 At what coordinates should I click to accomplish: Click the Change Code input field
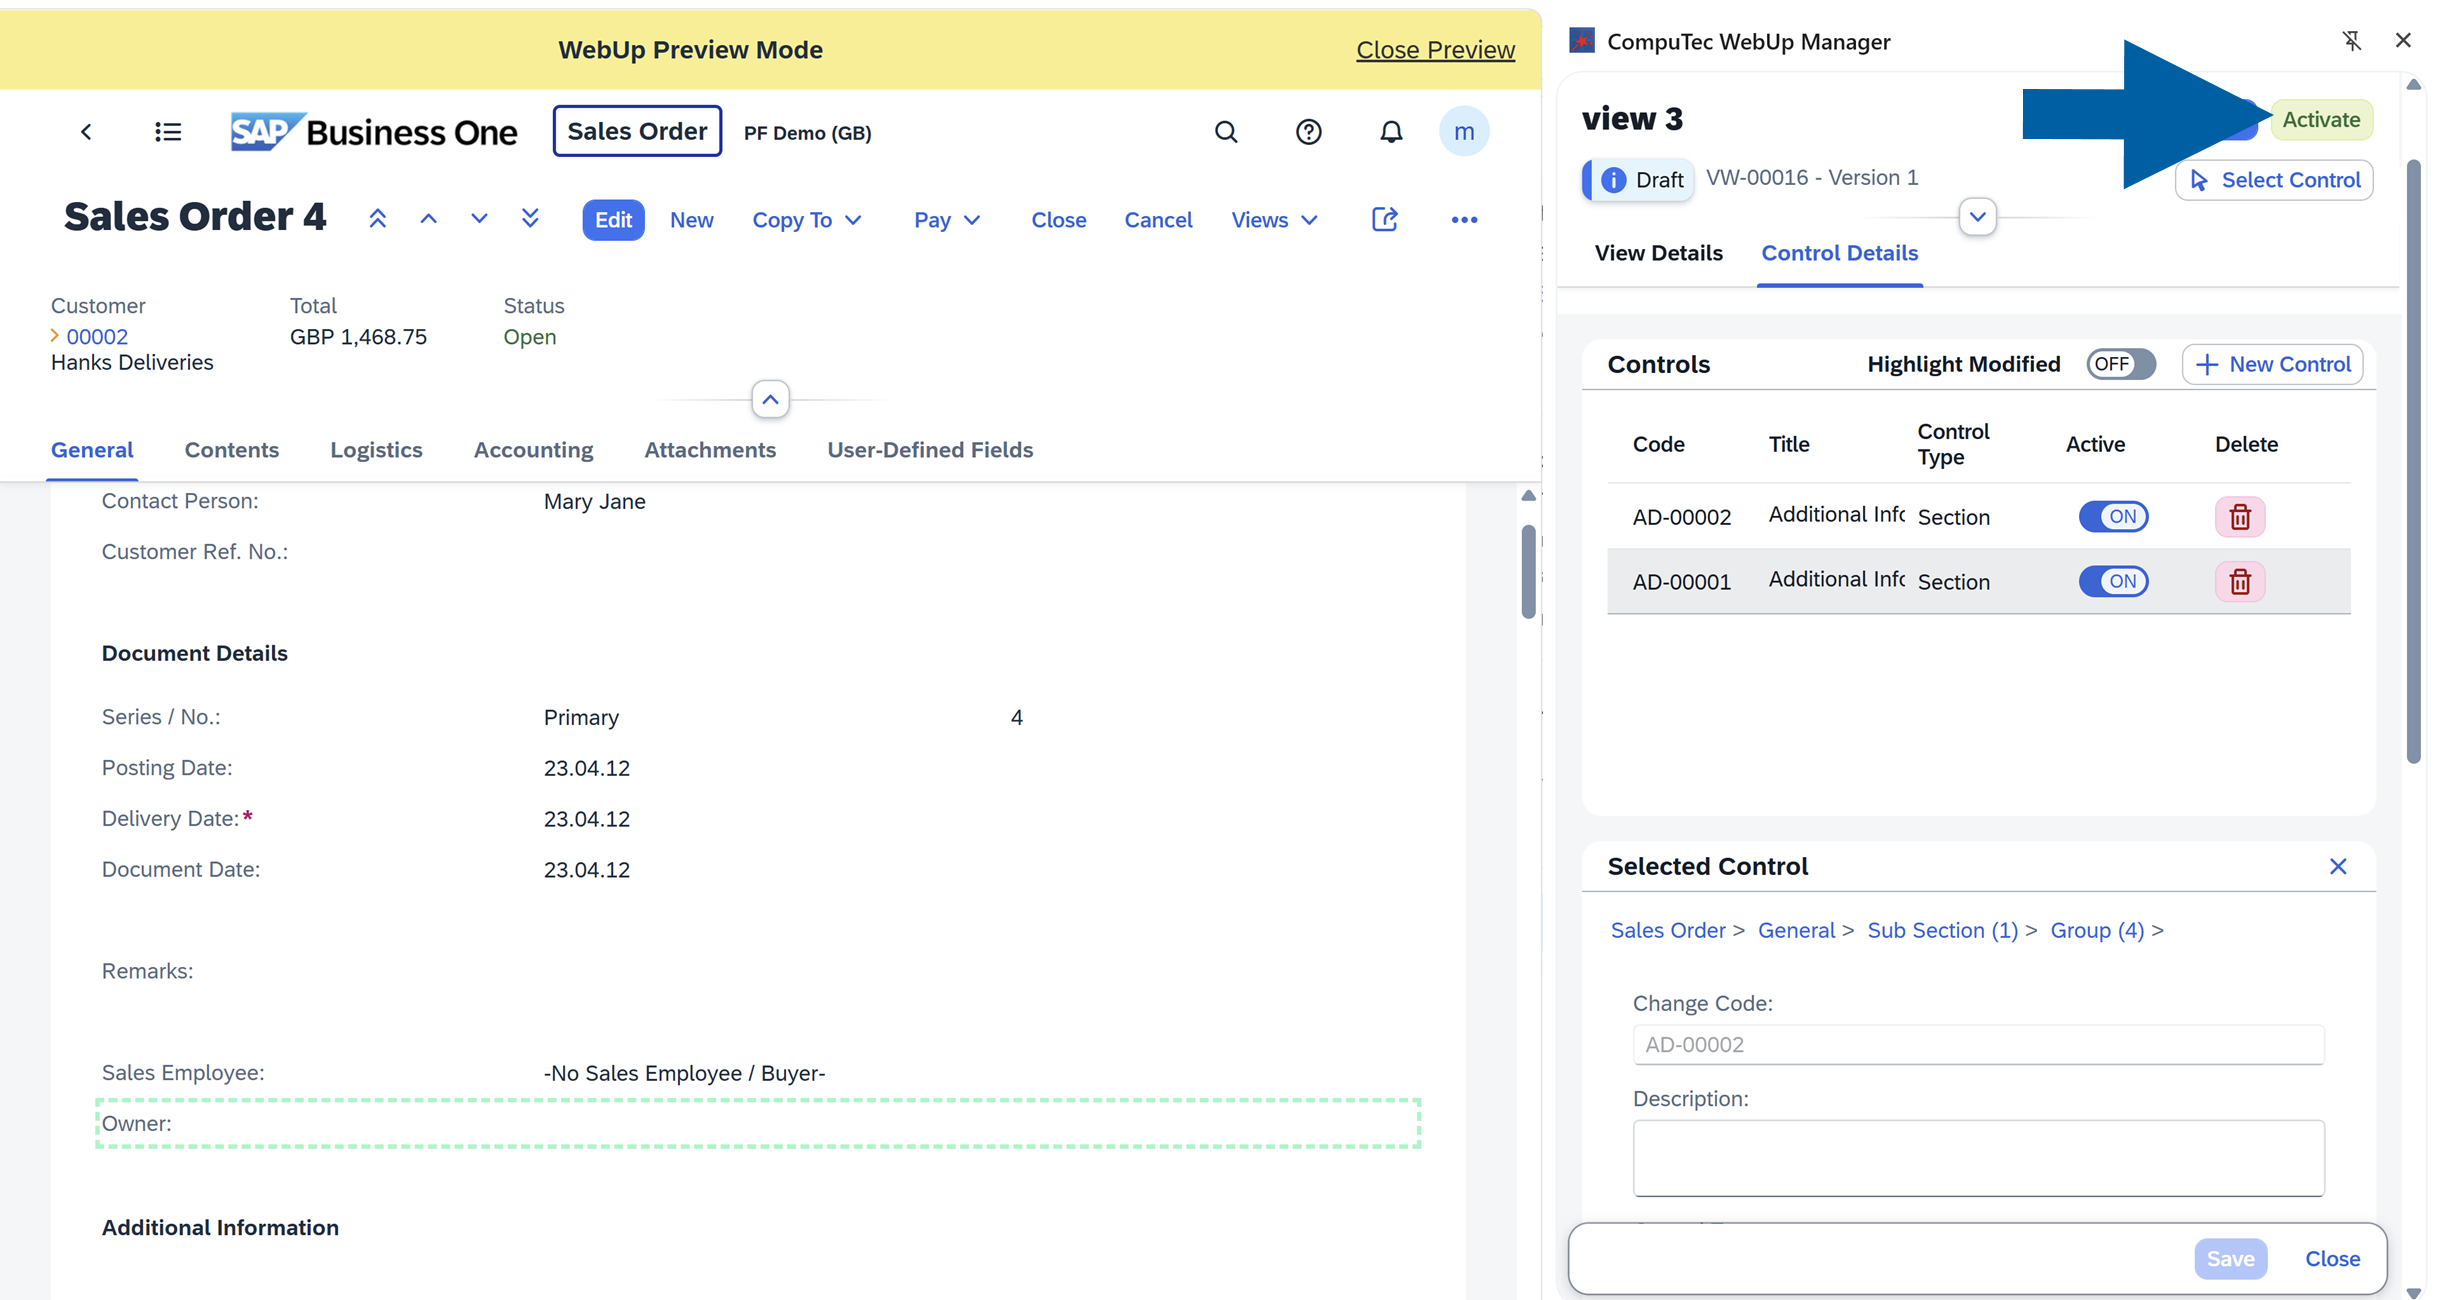(x=1978, y=1045)
